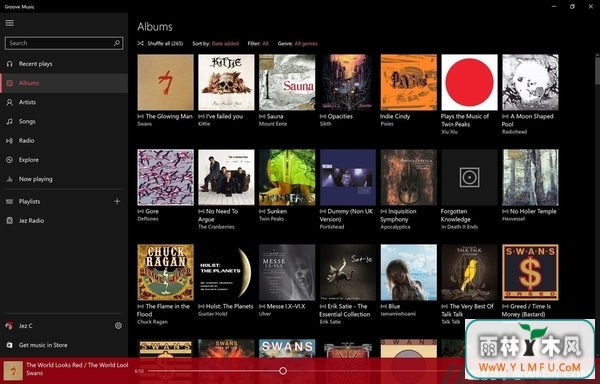Open the Sauna album cover
Viewport: 600px width, 384px height.
pos(287,82)
